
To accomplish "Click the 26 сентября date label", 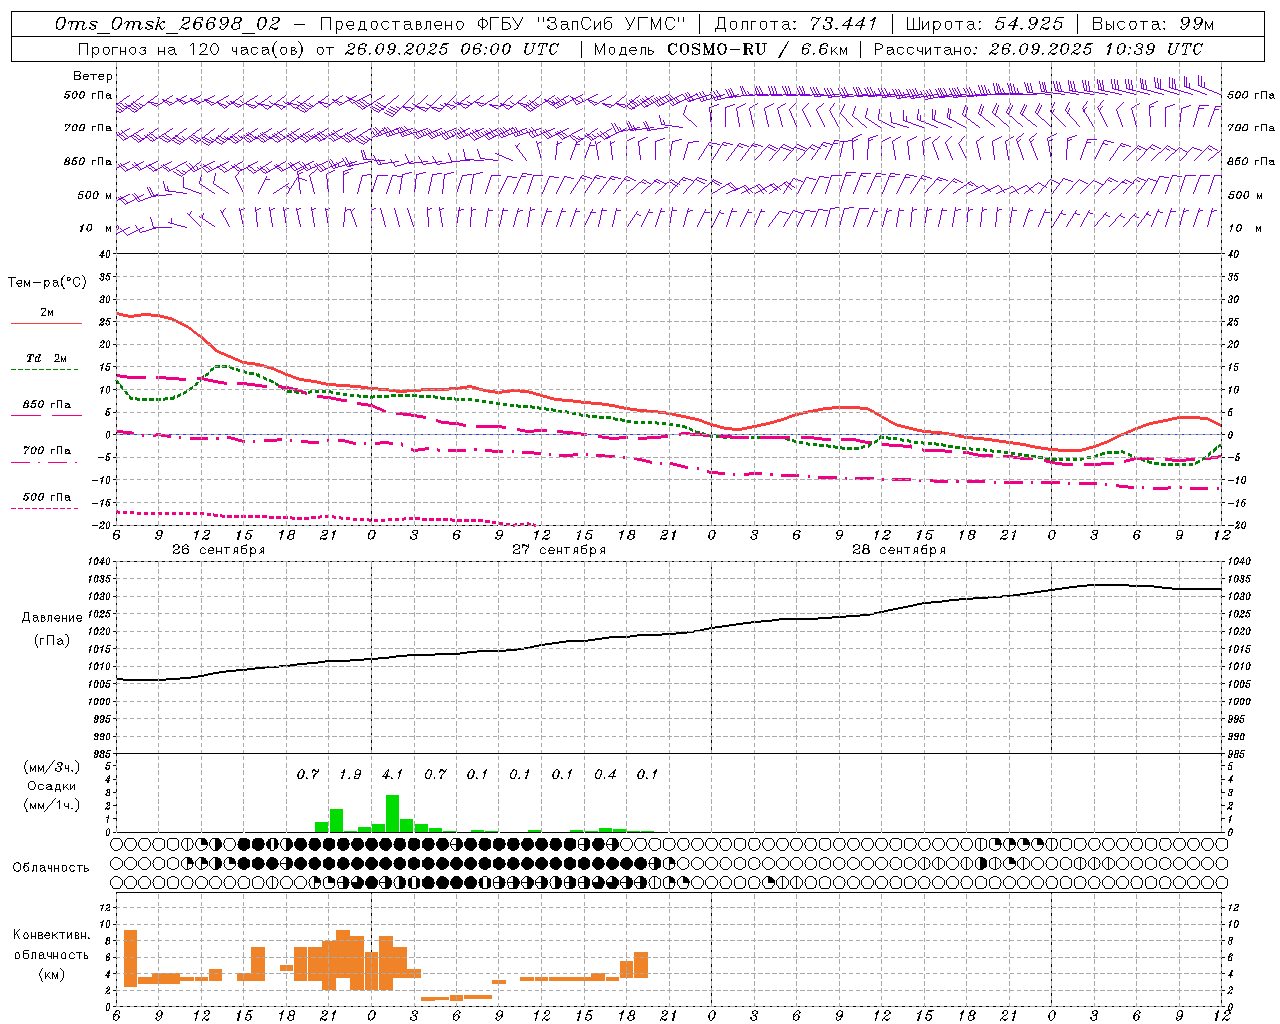I will point(218,550).
